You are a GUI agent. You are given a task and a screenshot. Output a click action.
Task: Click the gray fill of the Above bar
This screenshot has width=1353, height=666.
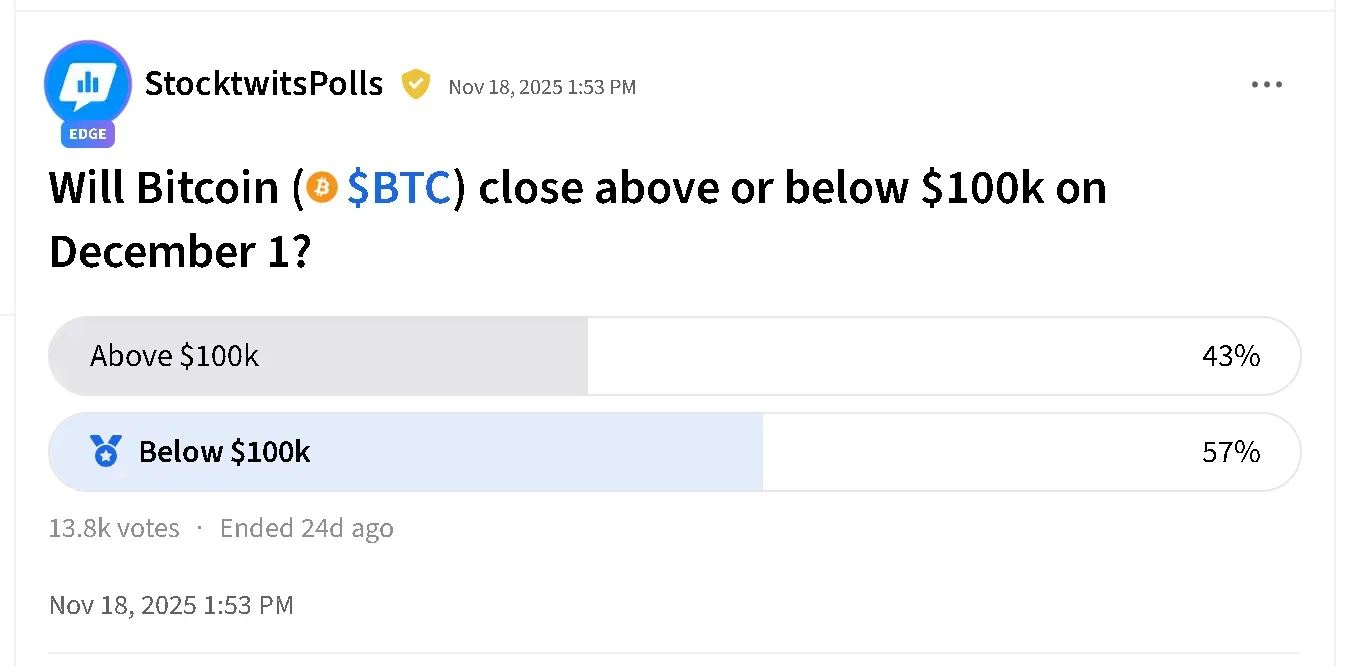coord(430,356)
